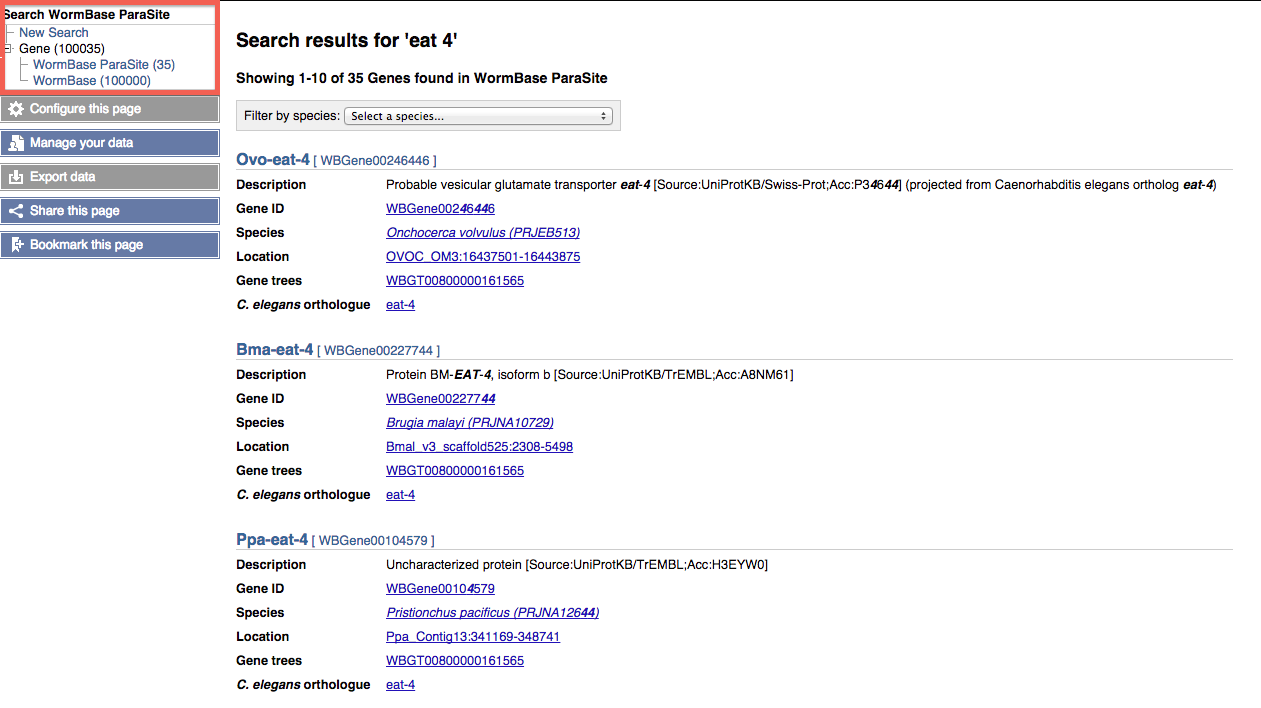Click the gear icon beside Configure this page
This screenshot has height=708, width=1261.
16,109
